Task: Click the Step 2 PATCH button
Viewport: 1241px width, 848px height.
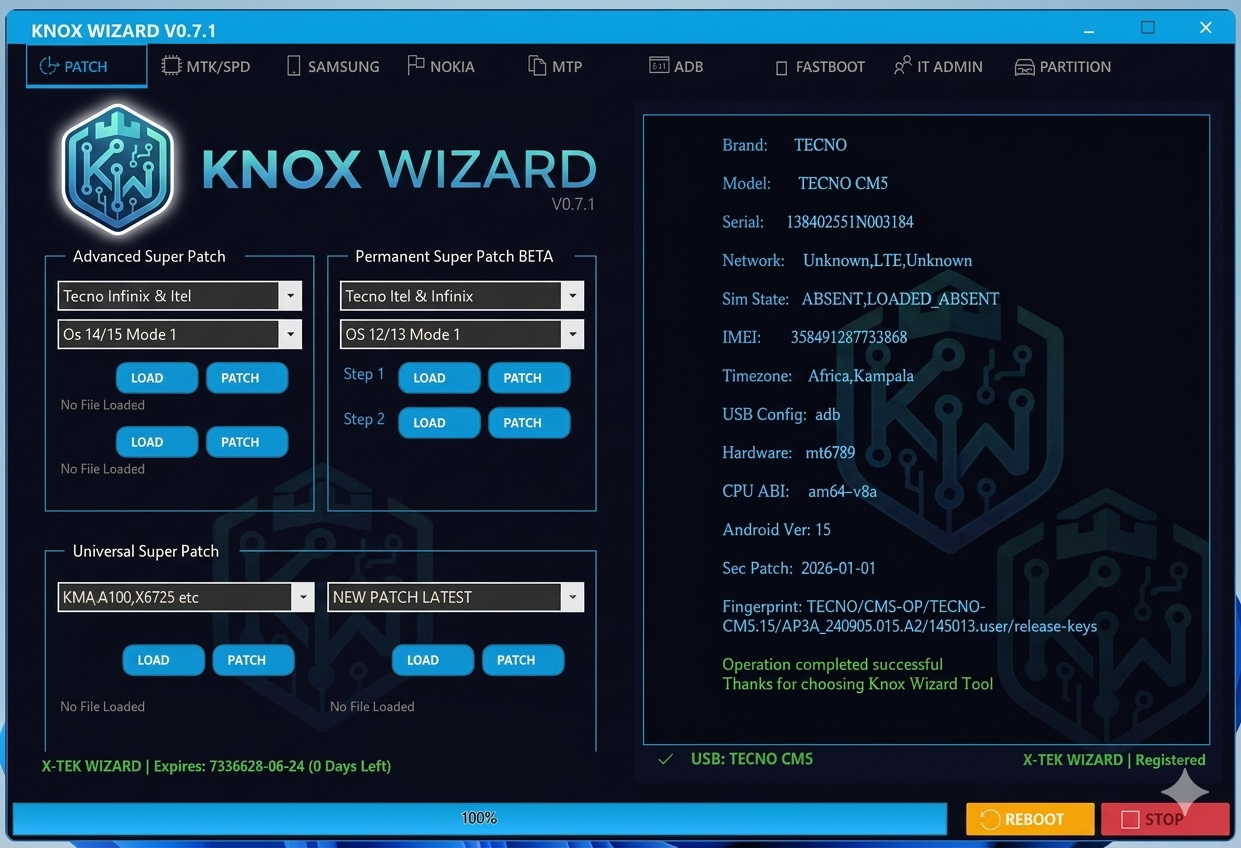Action: (x=529, y=423)
